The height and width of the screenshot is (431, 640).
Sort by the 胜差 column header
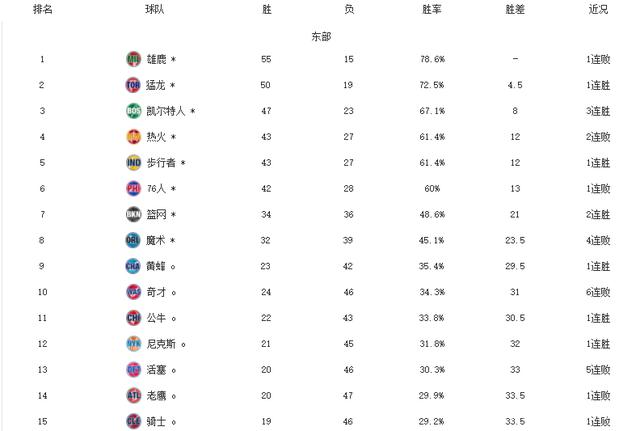pos(515,9)
